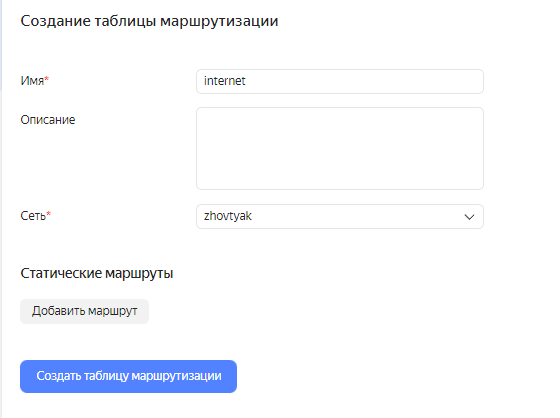Click the bottom area of Описание box
Screen dimensions: 560x418
click(x=340, y=180)
